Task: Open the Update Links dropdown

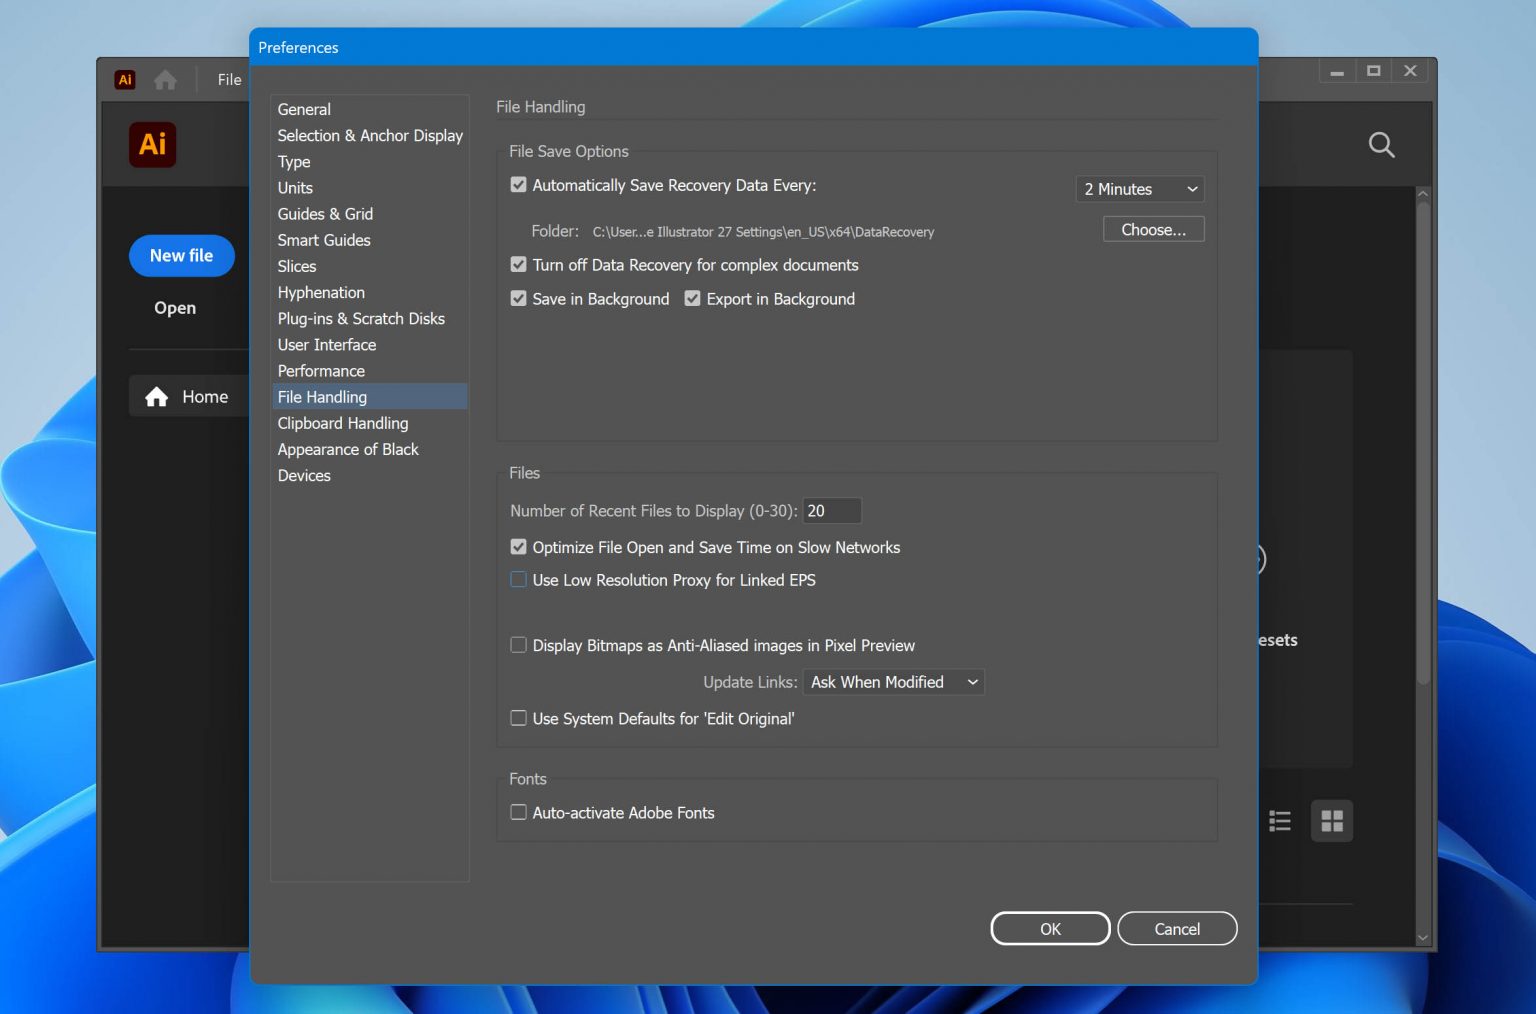Action: pos(893,681)
